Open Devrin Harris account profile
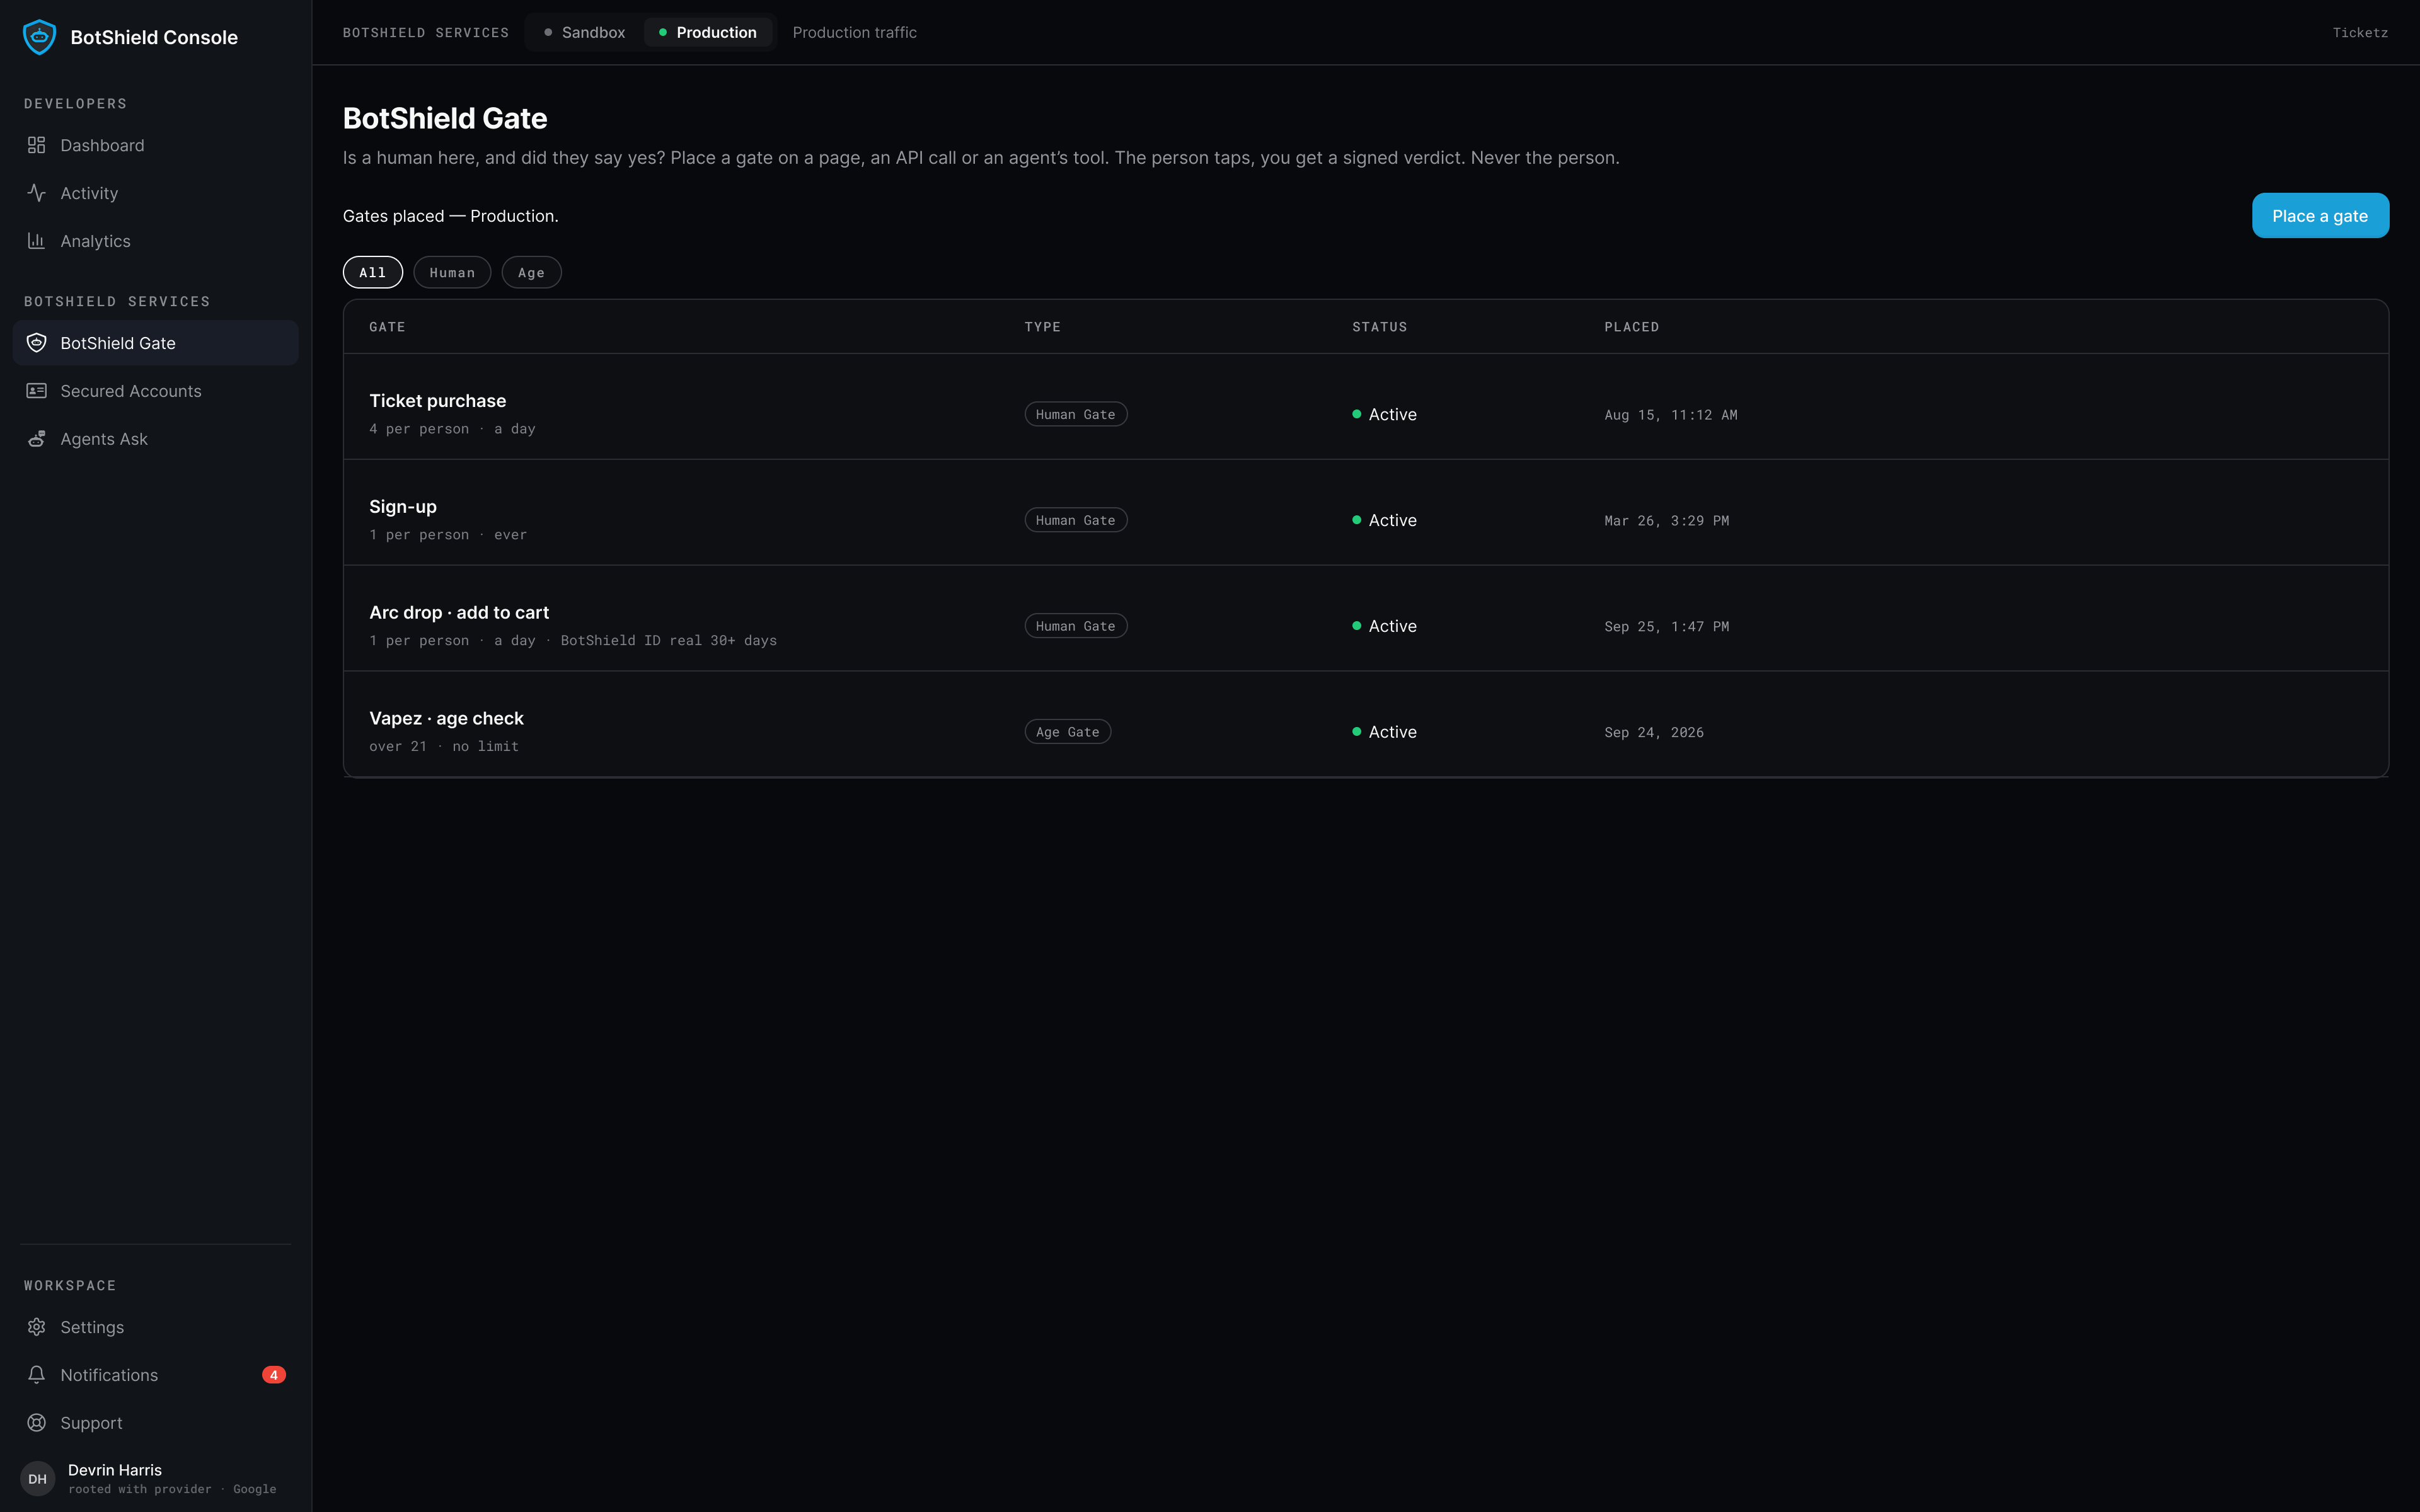The height and width of the screenshot is (1512, 2420). (x=155, y=1478)
